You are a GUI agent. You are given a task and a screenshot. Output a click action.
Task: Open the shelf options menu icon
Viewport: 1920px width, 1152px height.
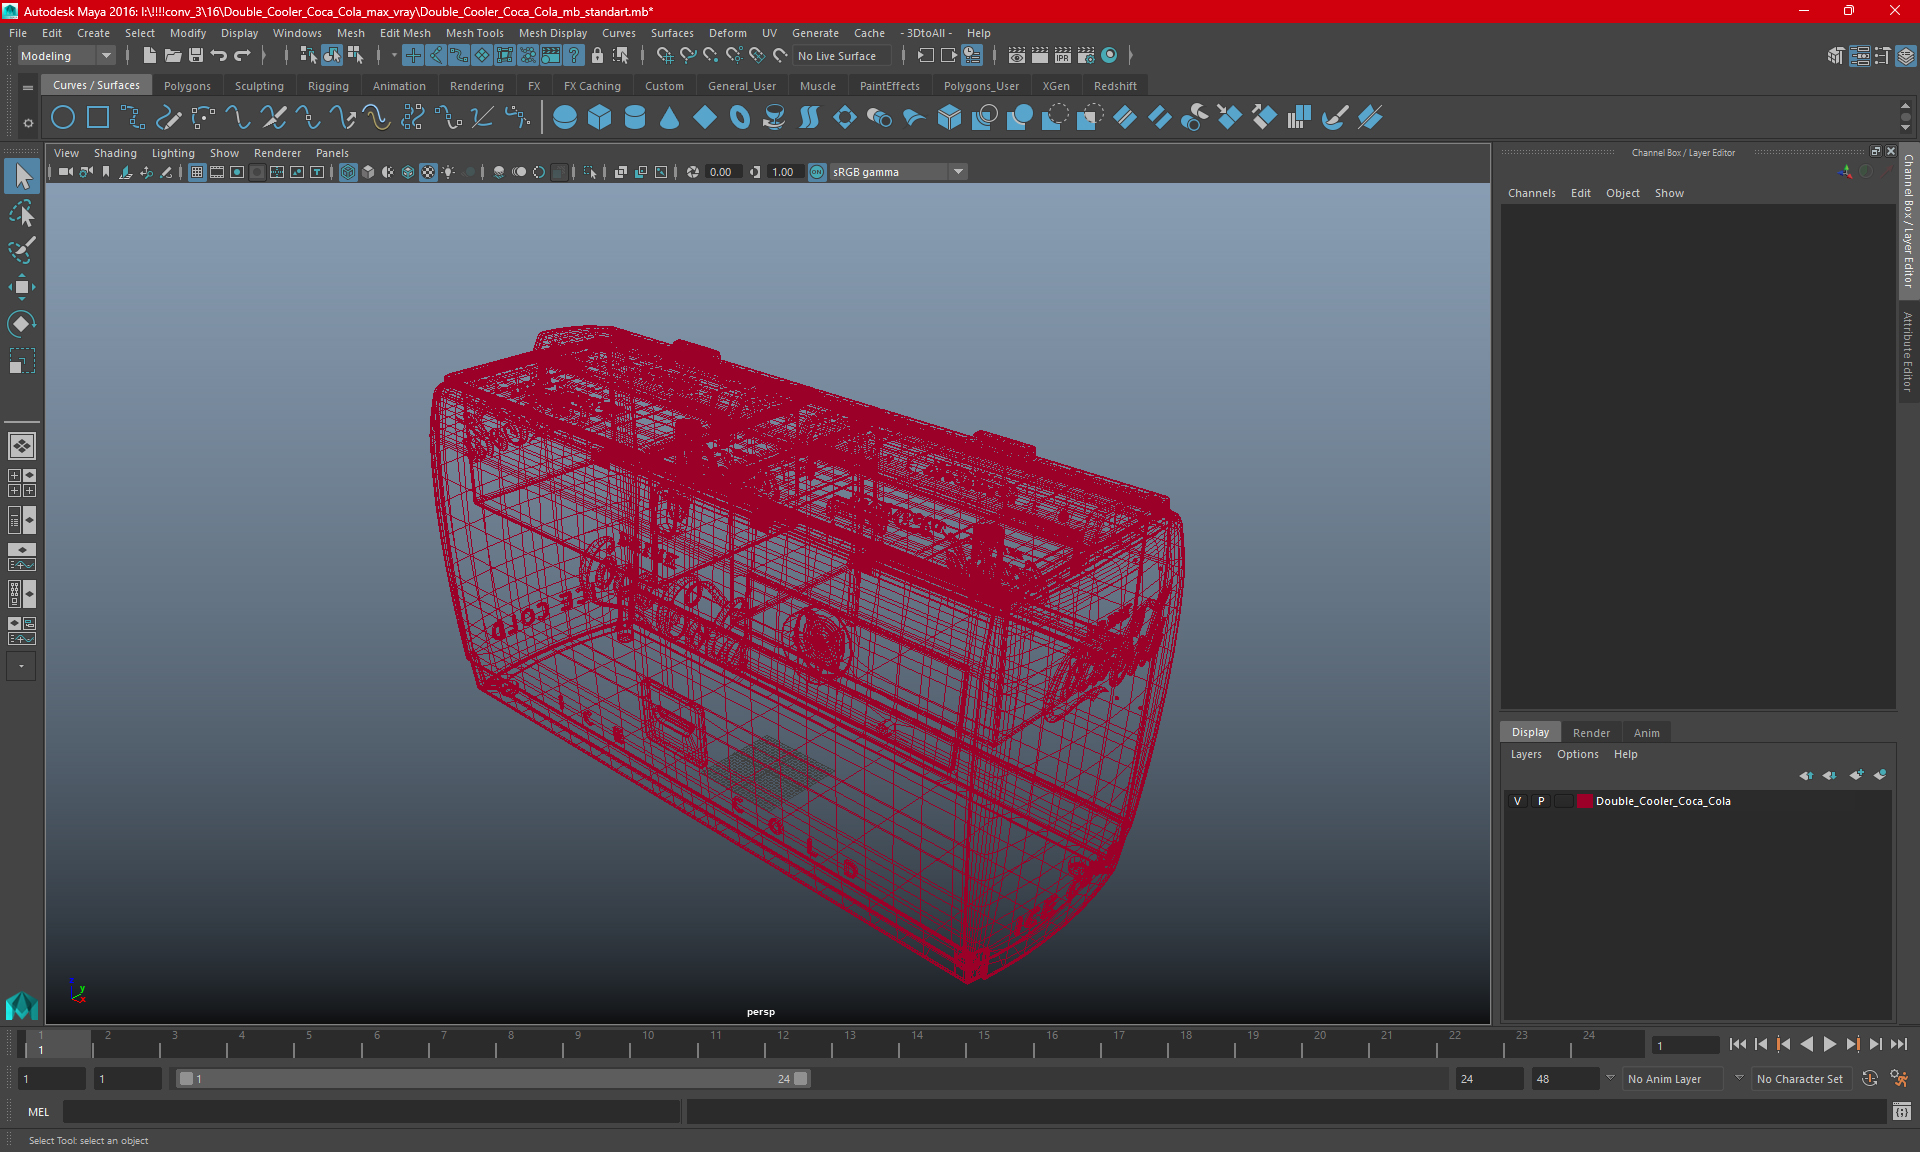[x=27, y=123]
